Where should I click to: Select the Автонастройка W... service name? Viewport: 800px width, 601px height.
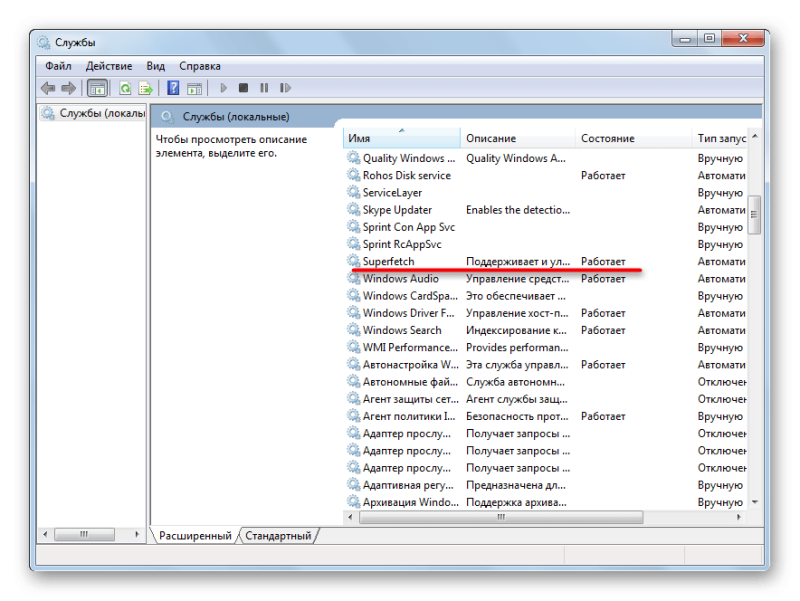pyautogui.click(x=411, y=365)
